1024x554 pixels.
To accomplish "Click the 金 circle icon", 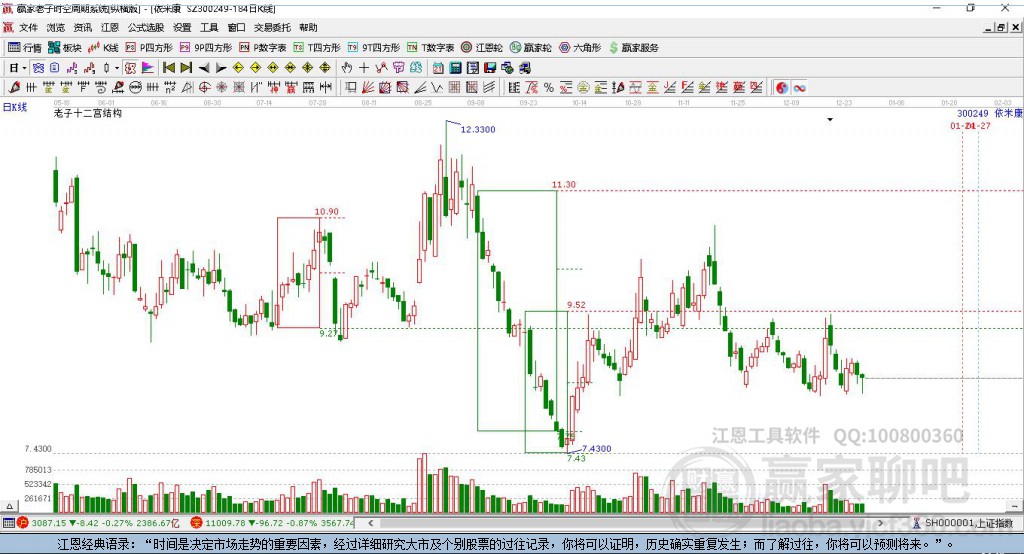I will 583,88.
